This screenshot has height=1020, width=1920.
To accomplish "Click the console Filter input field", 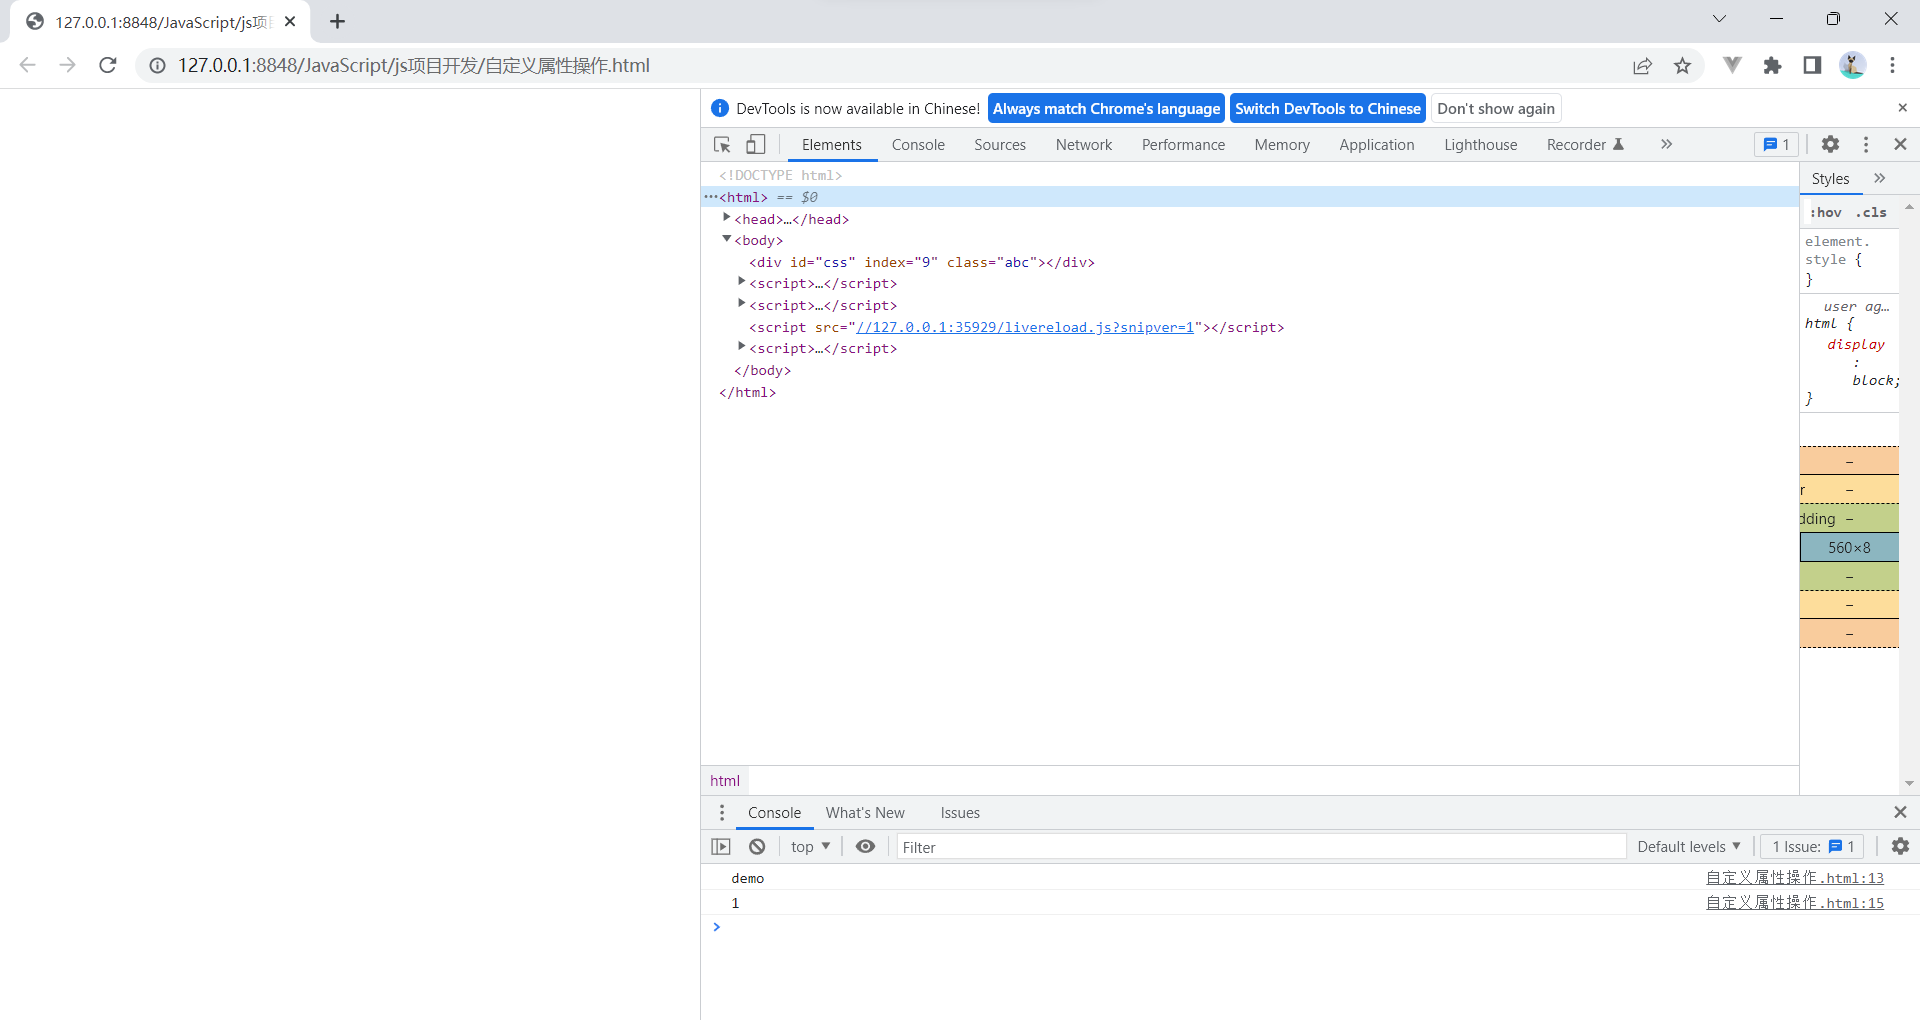I will click(1100, 846).
